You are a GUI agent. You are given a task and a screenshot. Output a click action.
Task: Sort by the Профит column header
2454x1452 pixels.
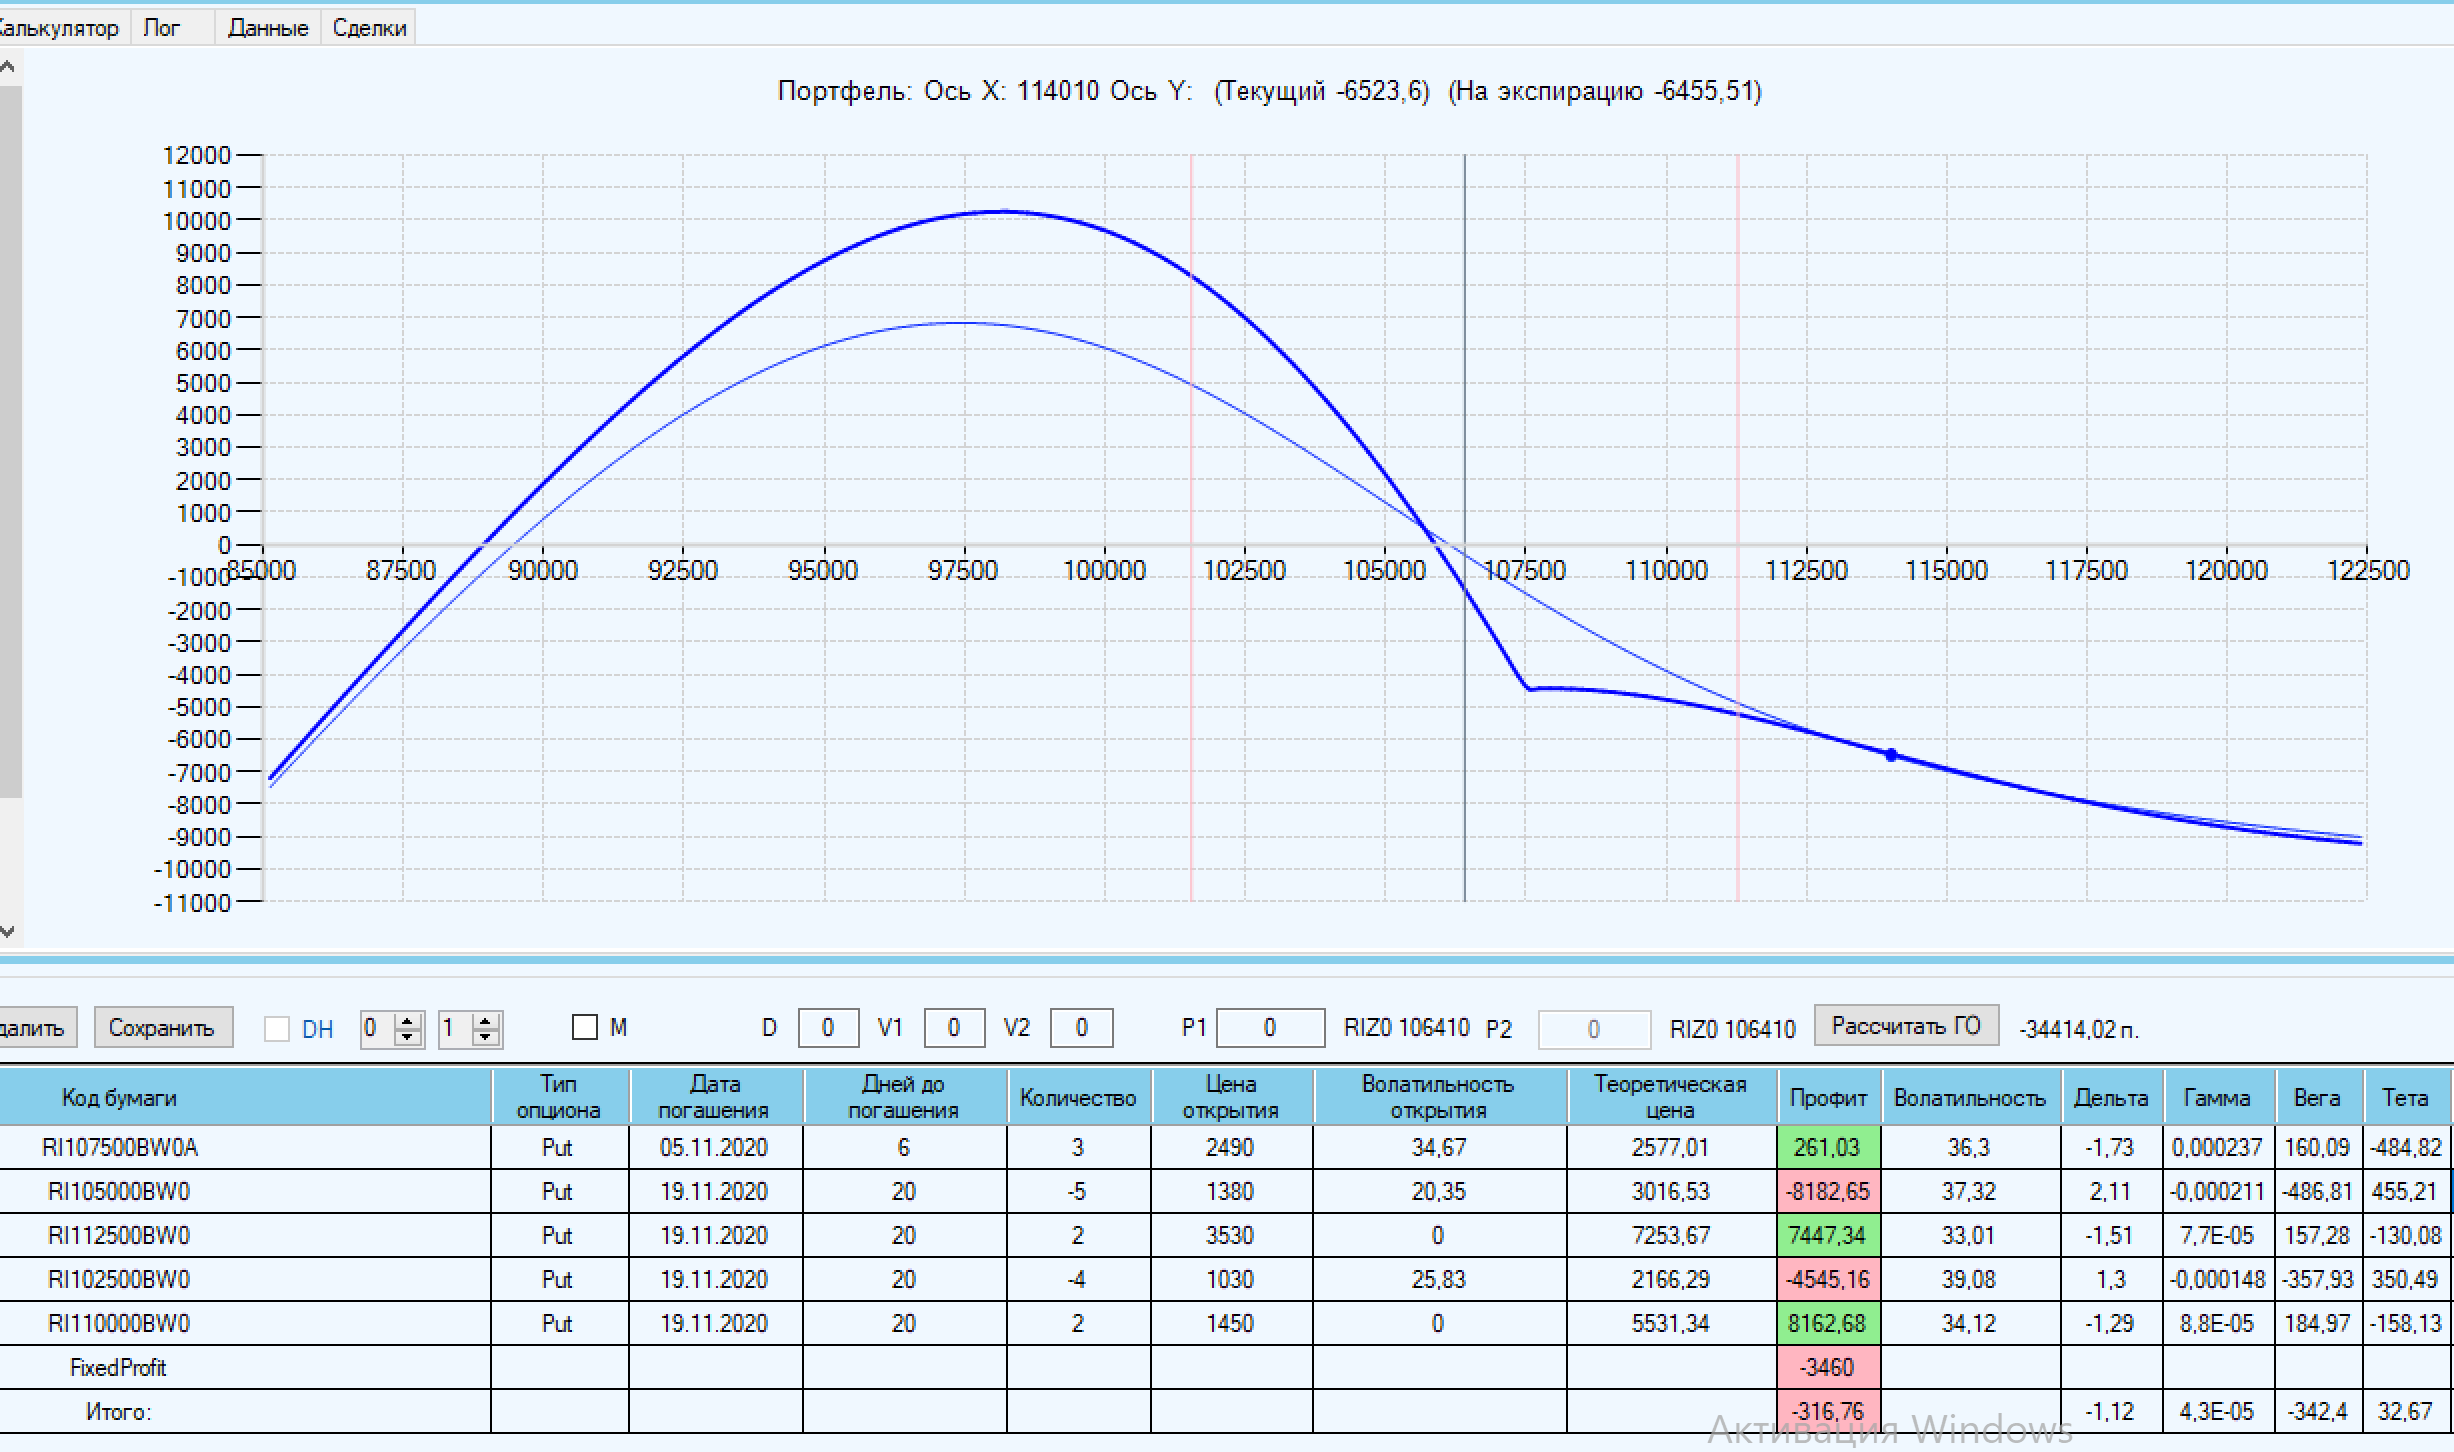(1828, 1098)
